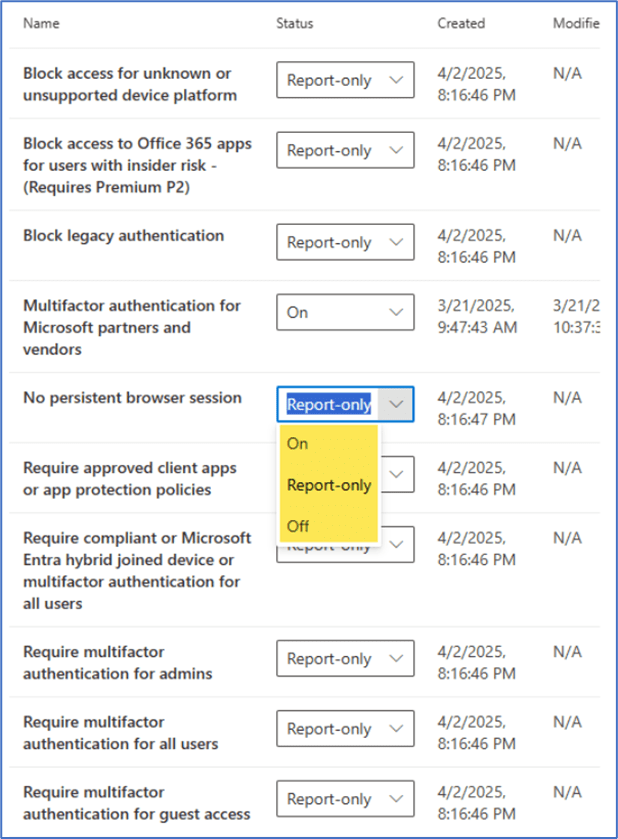Sort policies by the Name column header
Screen dimensions: 618x839
pos(41,23)
